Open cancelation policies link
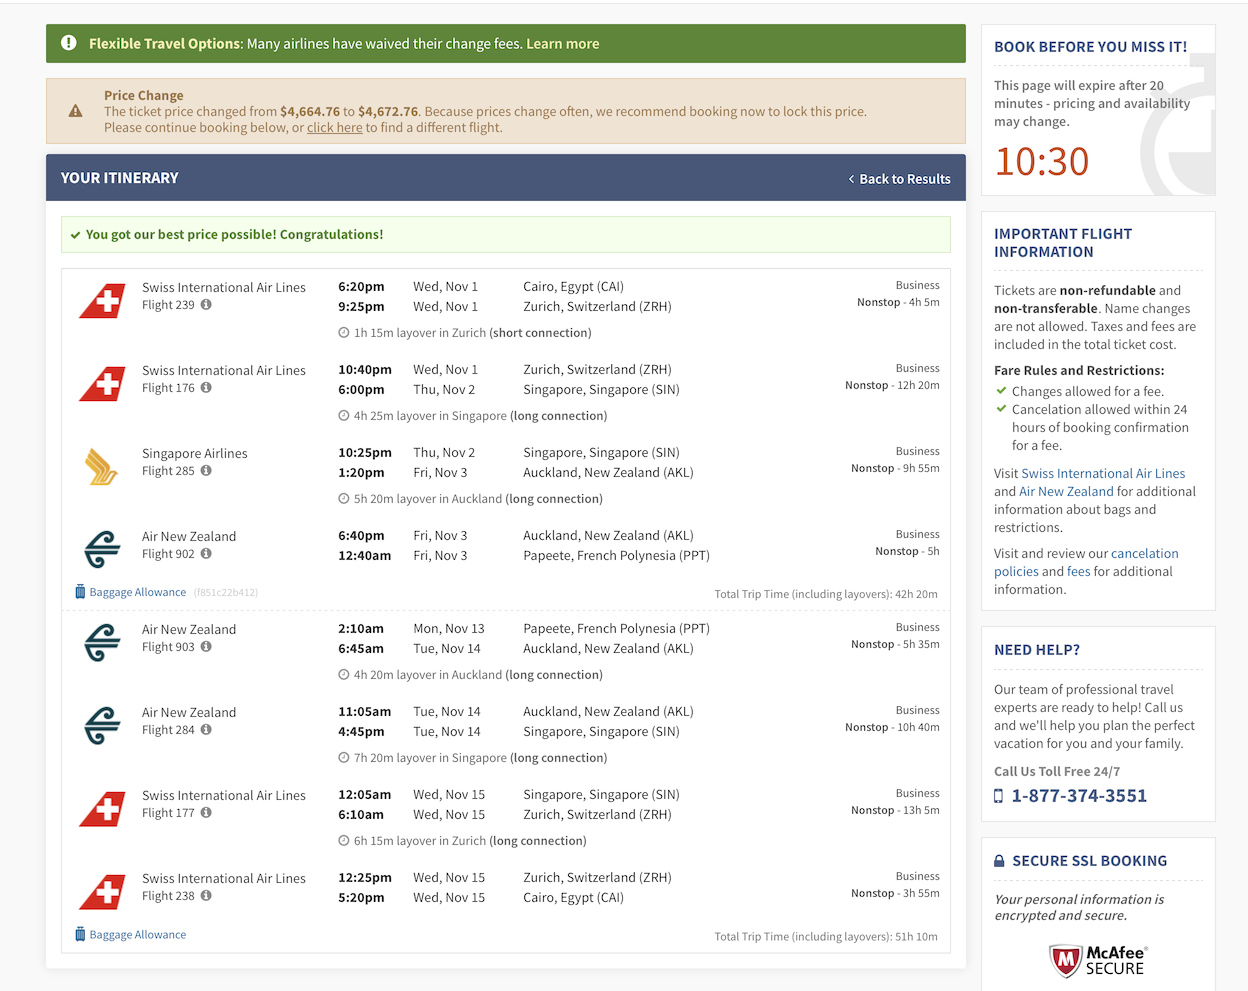This screenshot has width=1248, height=991. pyautogui.click(x=1086, y=563)
